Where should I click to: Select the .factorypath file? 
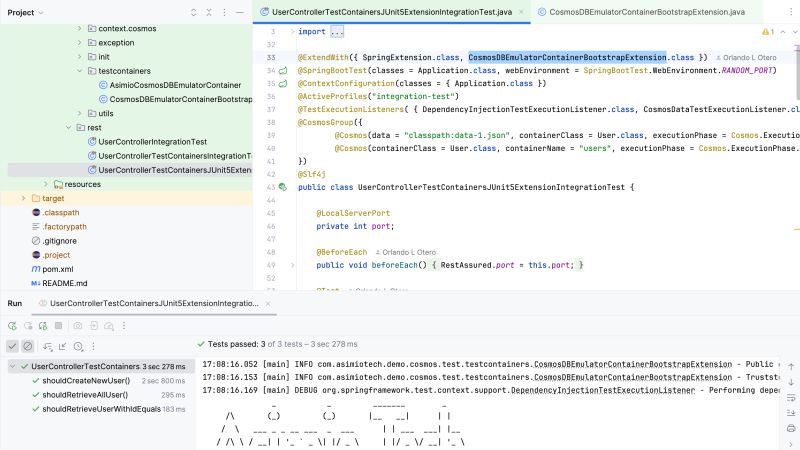(x=59, y=227)
